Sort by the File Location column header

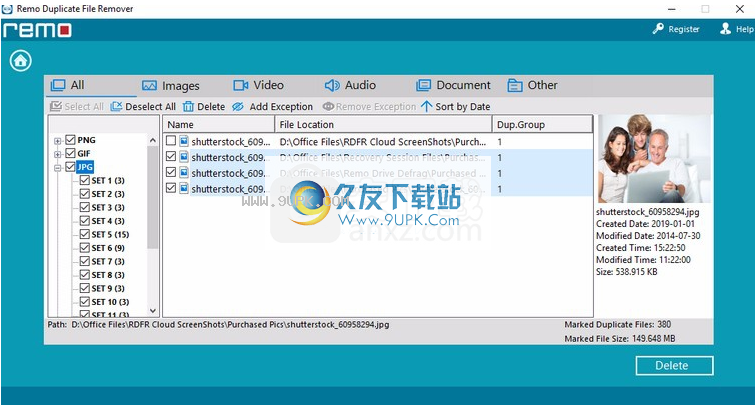click(x=383, y=124)
